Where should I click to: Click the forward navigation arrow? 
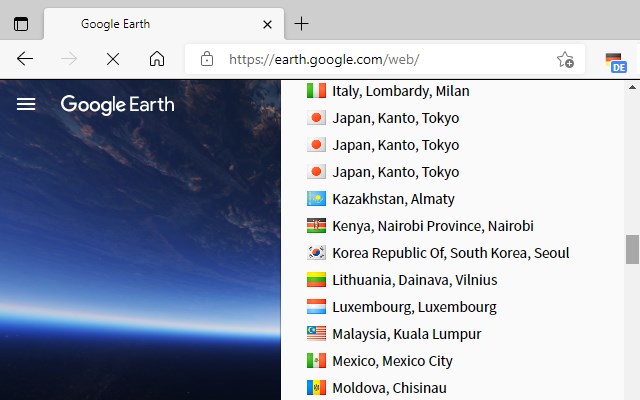(x=69, y=59)
